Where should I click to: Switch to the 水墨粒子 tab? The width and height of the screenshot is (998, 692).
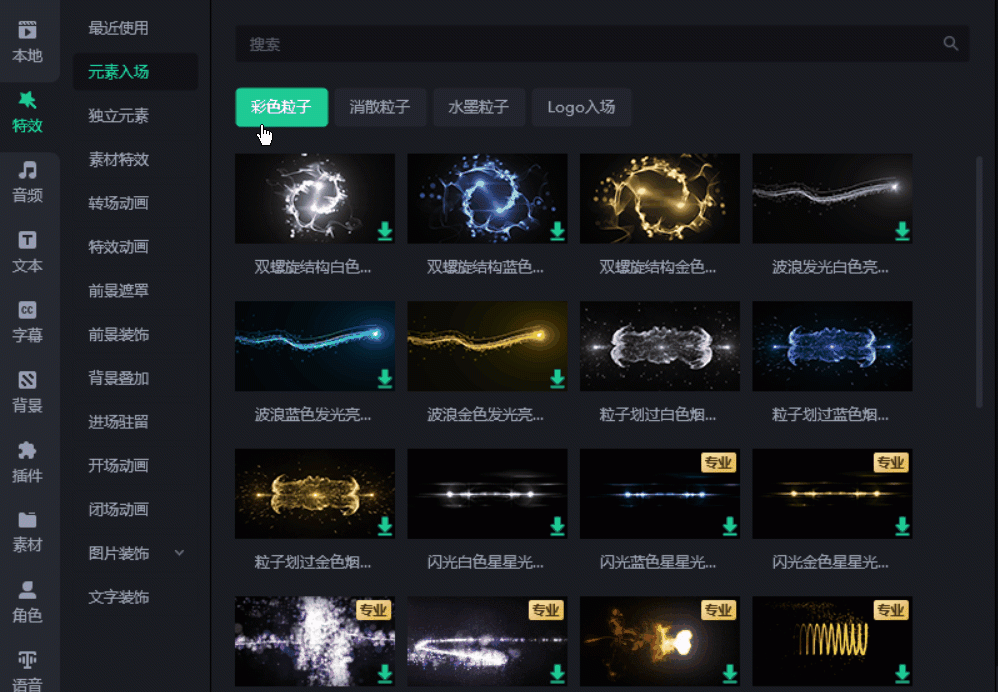479,107
